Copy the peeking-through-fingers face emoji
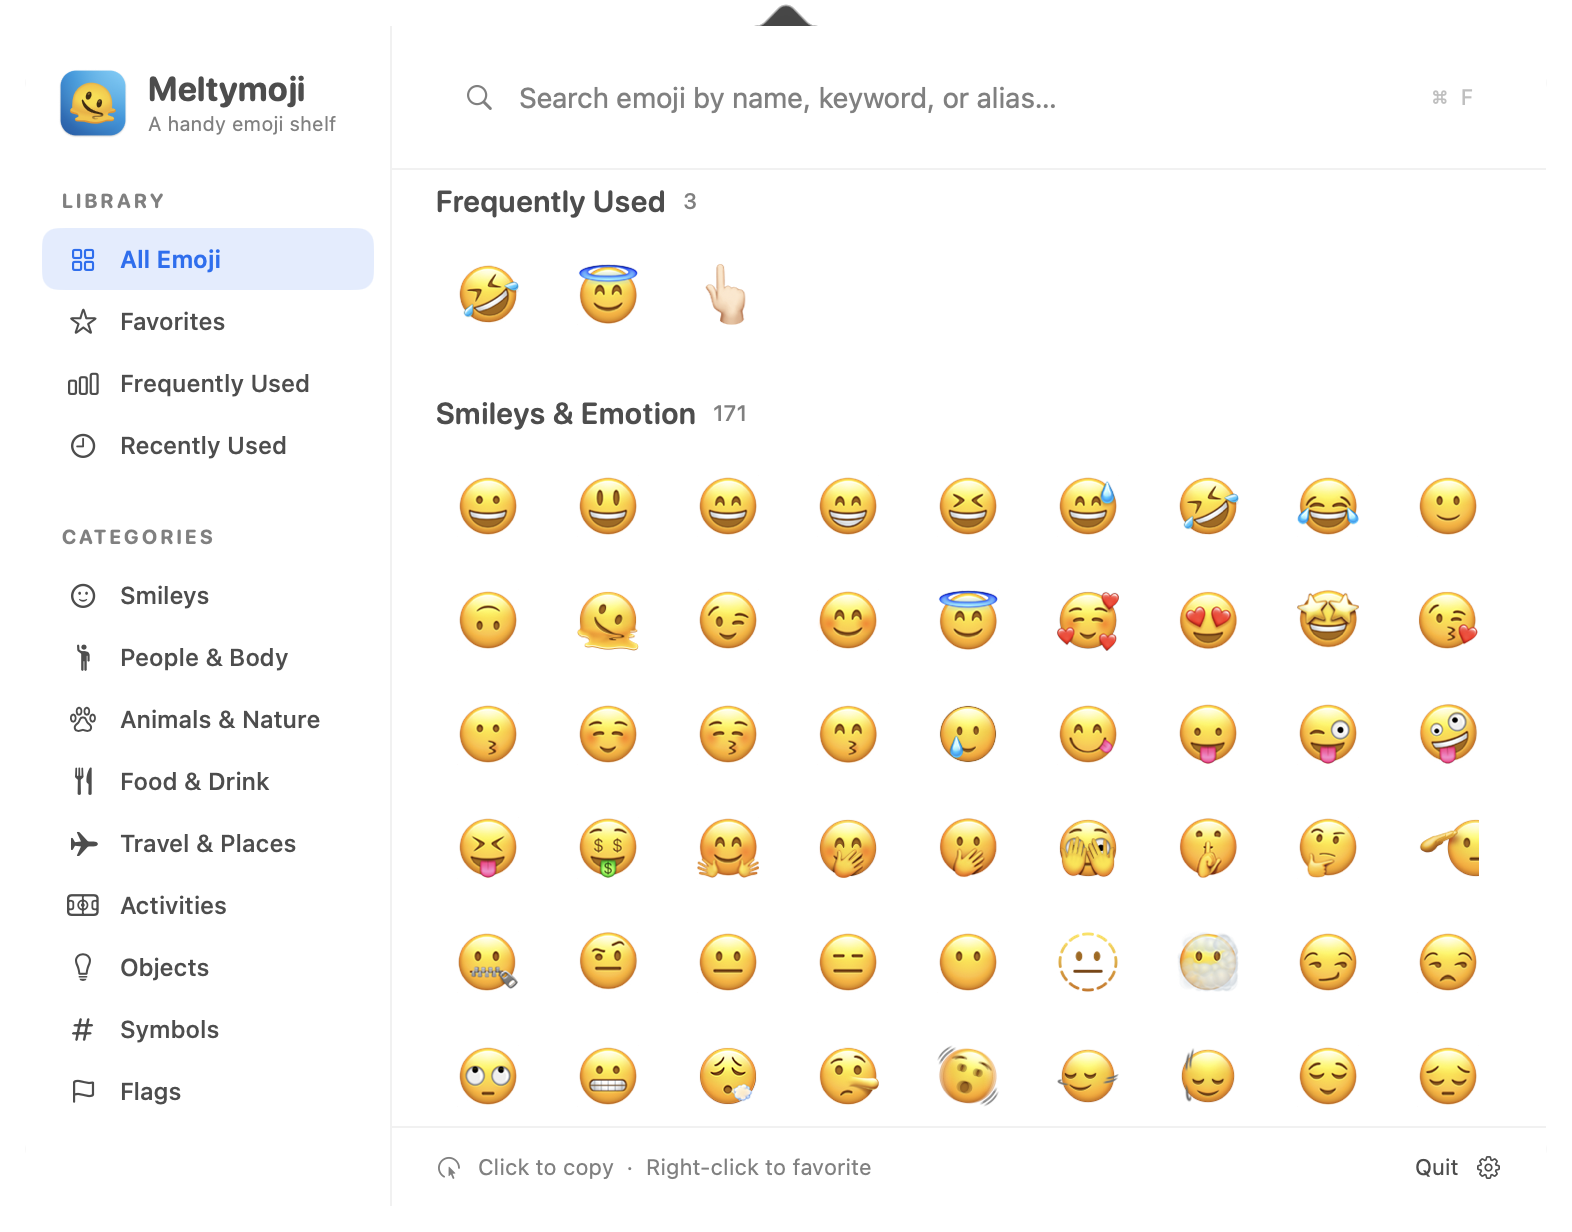Screen dimensions: 1572x1232 (x=1088, y=848)
